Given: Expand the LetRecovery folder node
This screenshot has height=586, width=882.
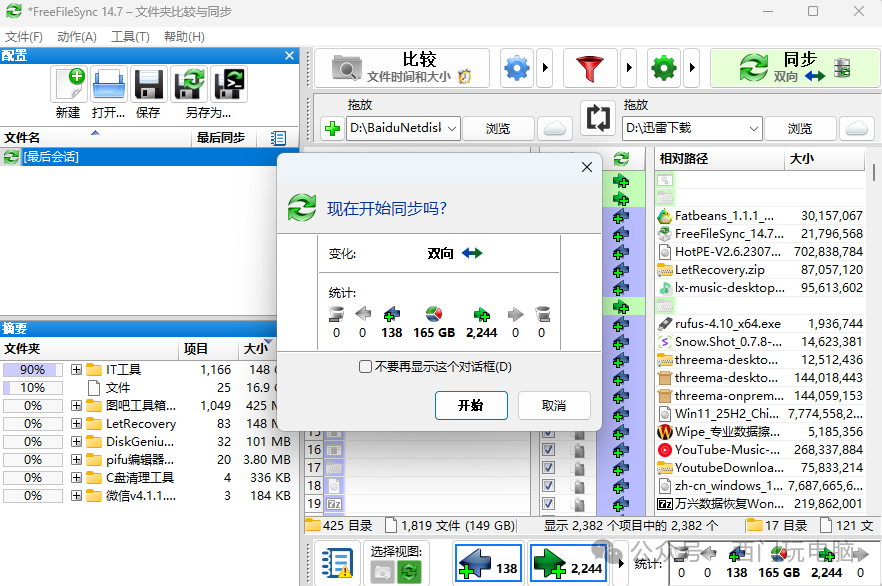Looking at the screenshot, I should (x=76, y=423).
